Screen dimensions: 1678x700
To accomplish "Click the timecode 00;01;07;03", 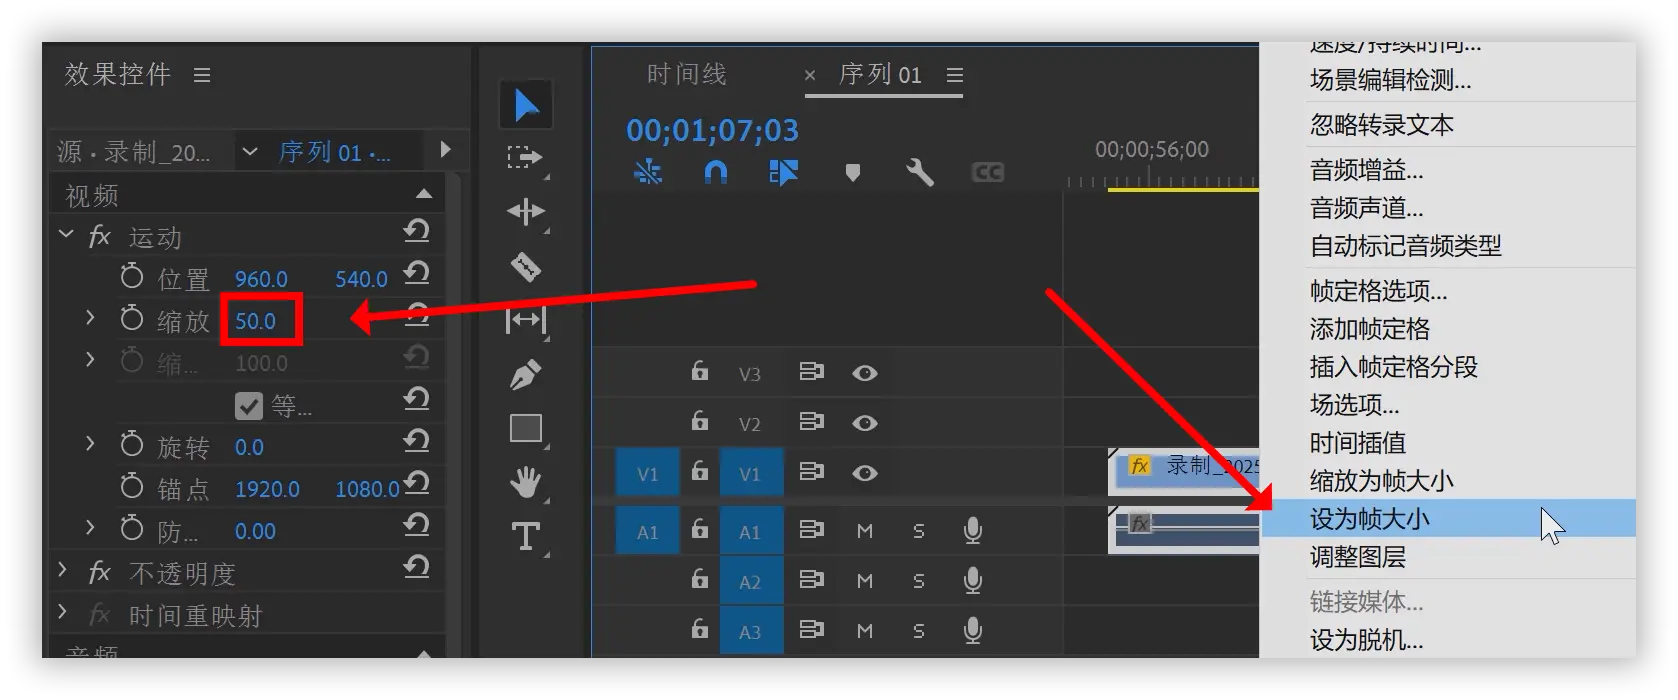I will tap(712, 131).
